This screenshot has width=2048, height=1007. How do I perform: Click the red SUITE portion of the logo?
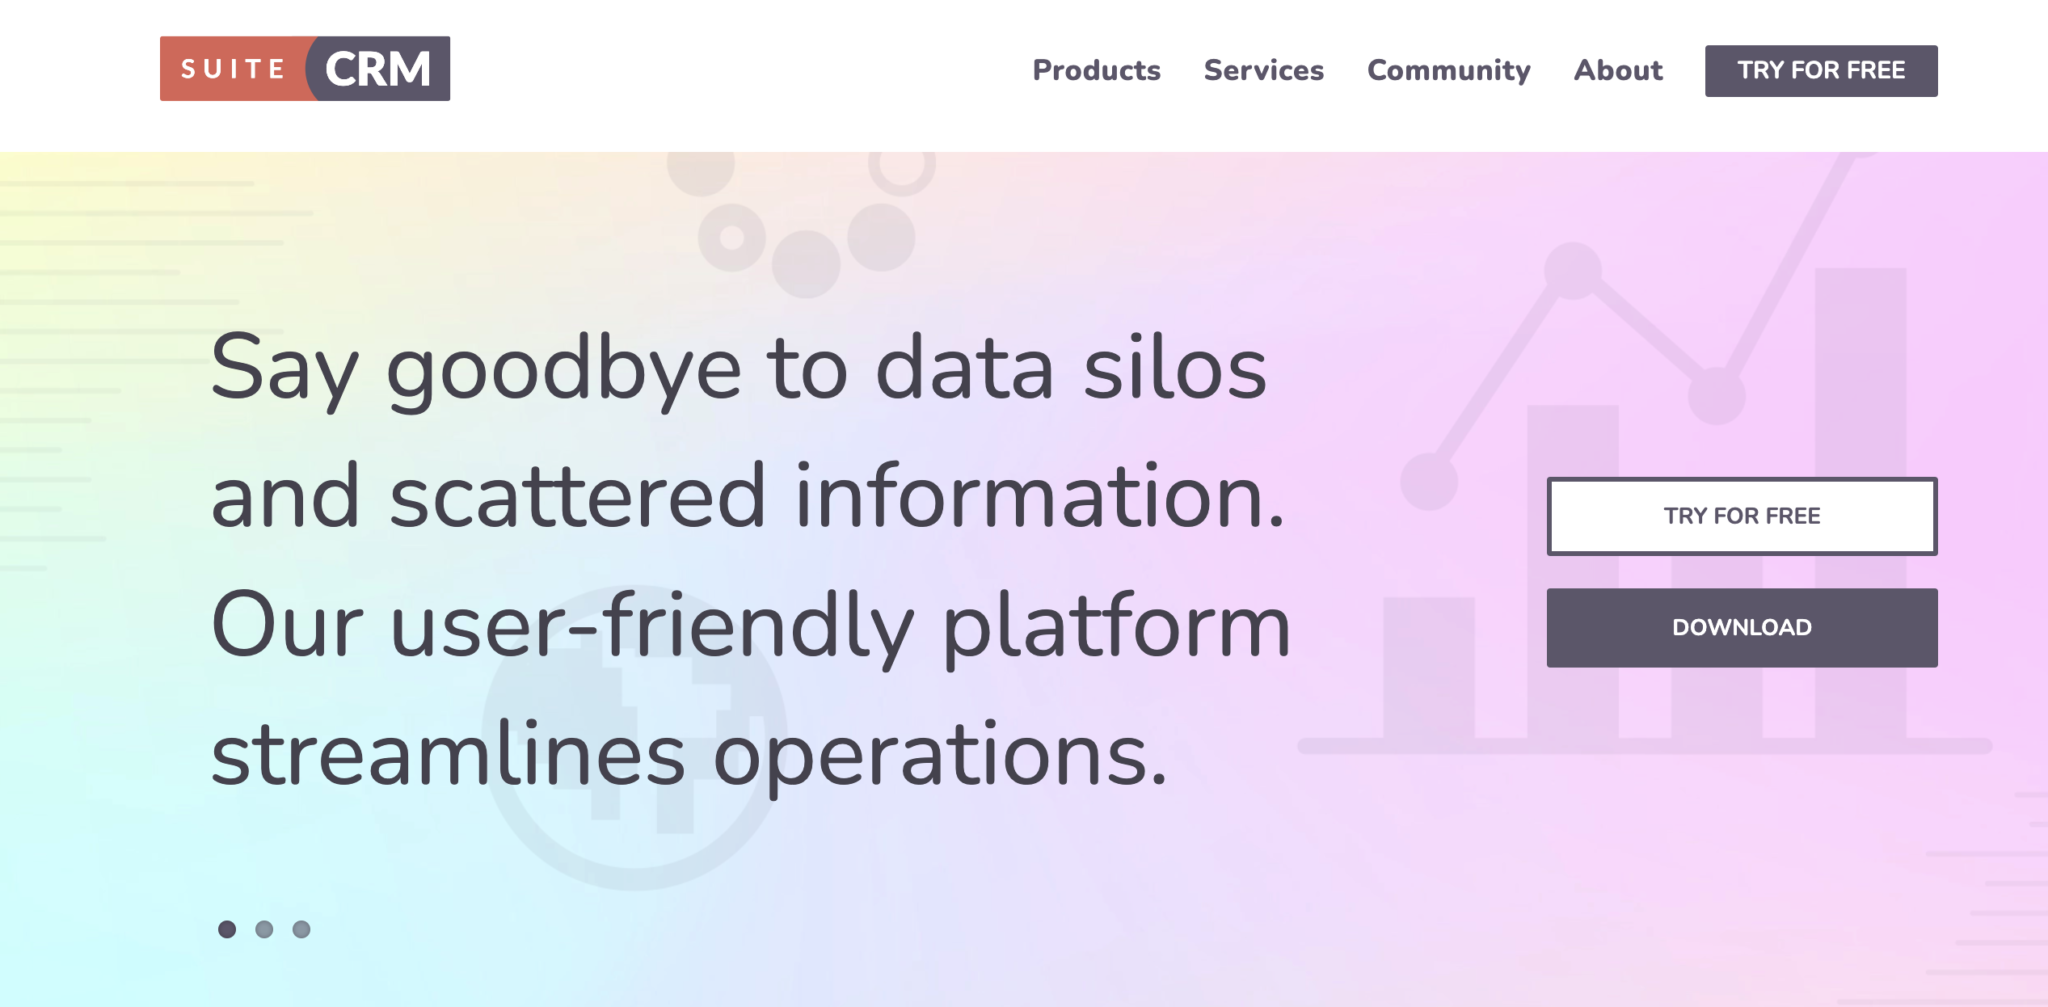pyautogui.click(x=232, y=69)
